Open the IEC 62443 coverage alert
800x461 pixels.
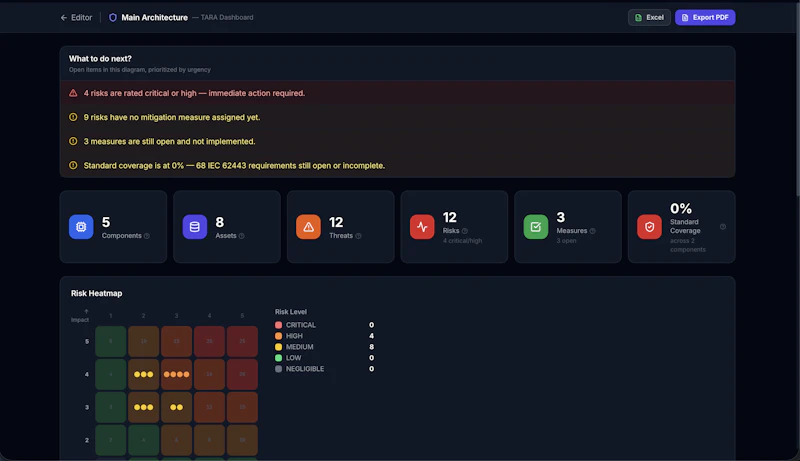click(397, 165)
